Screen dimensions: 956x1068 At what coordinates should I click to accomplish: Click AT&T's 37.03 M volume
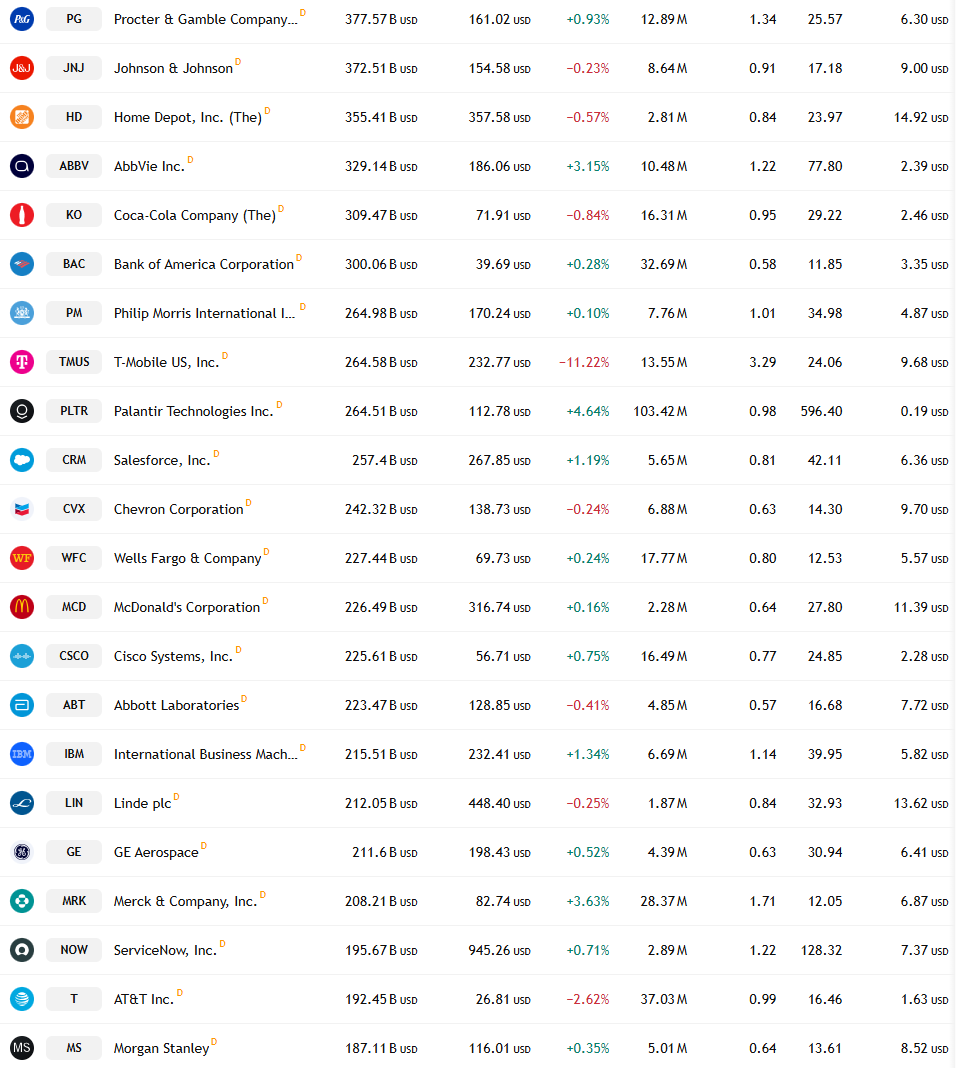[x=664, y=999]
